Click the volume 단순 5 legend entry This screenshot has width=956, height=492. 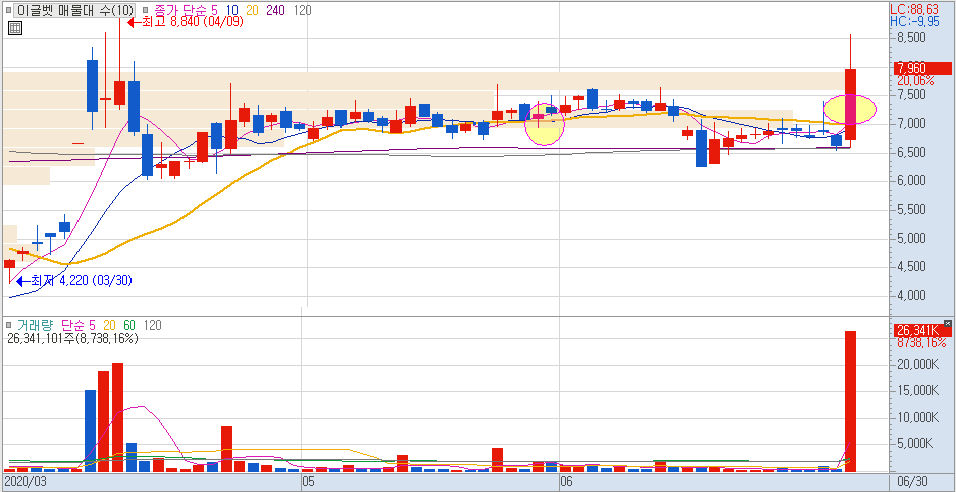[79, 326]
